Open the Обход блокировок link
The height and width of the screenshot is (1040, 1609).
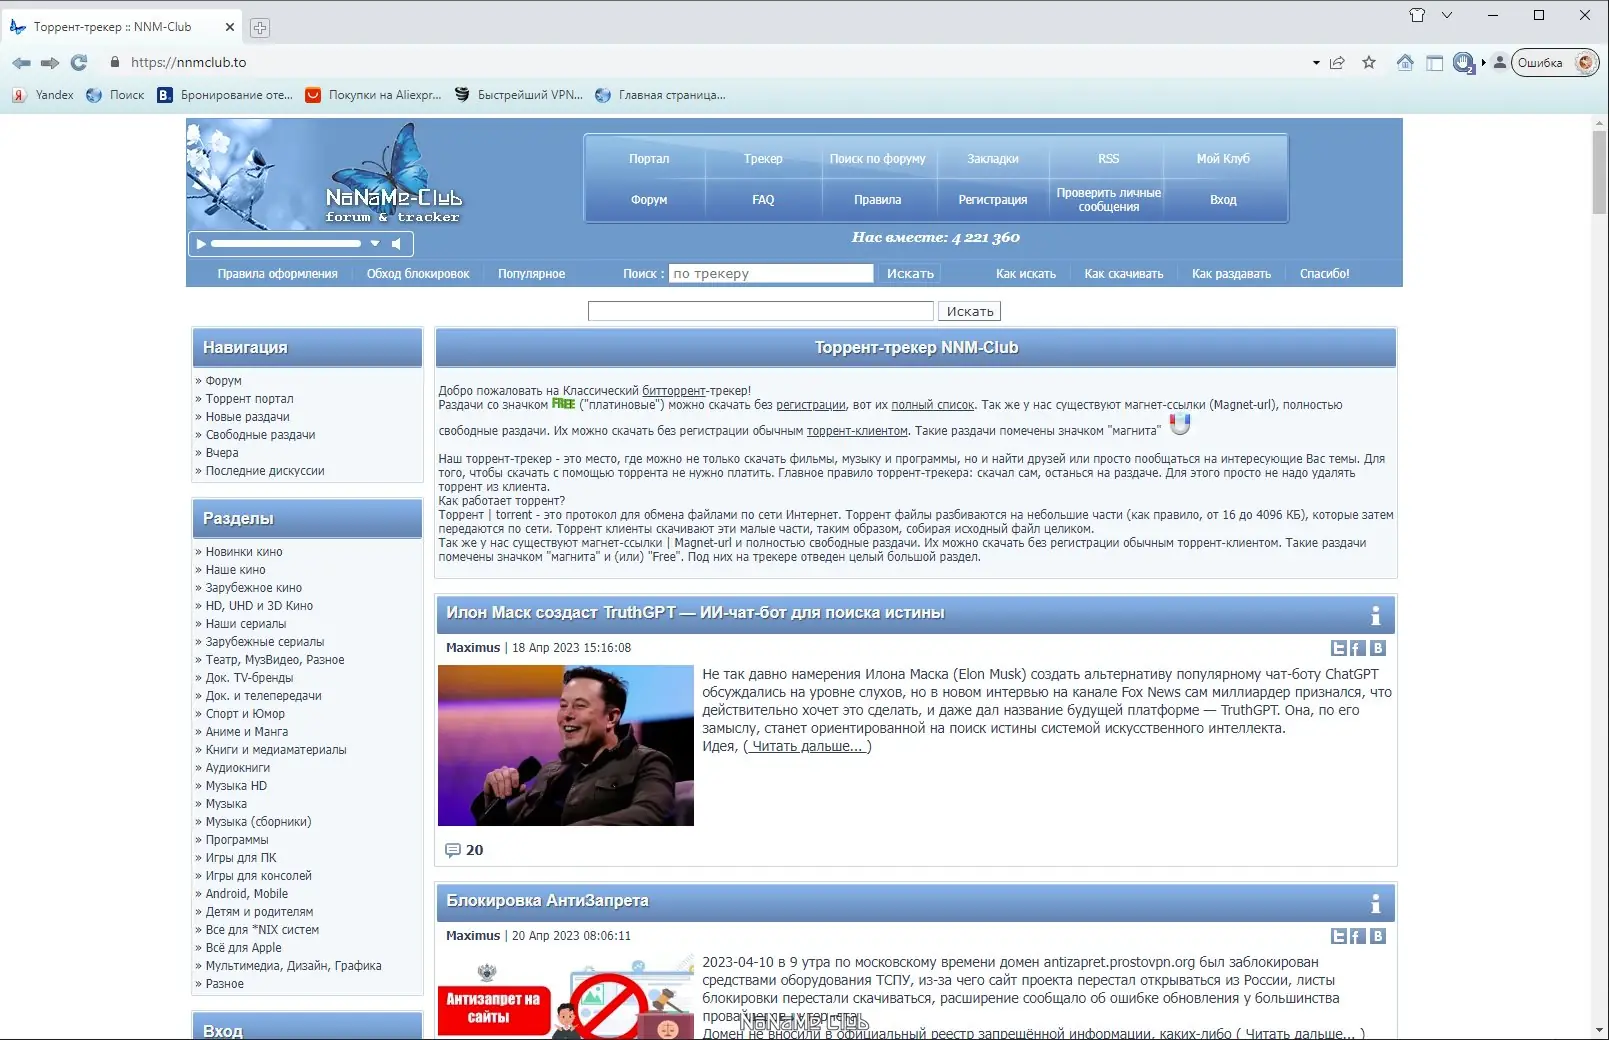418,273
